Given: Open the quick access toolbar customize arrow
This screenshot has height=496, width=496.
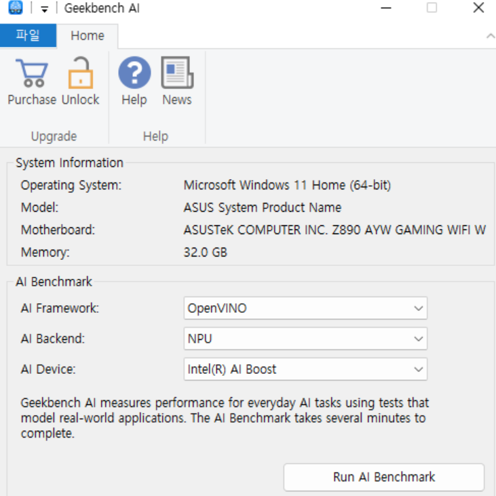Looking at the screenshot, I should [x=44, y=9].
